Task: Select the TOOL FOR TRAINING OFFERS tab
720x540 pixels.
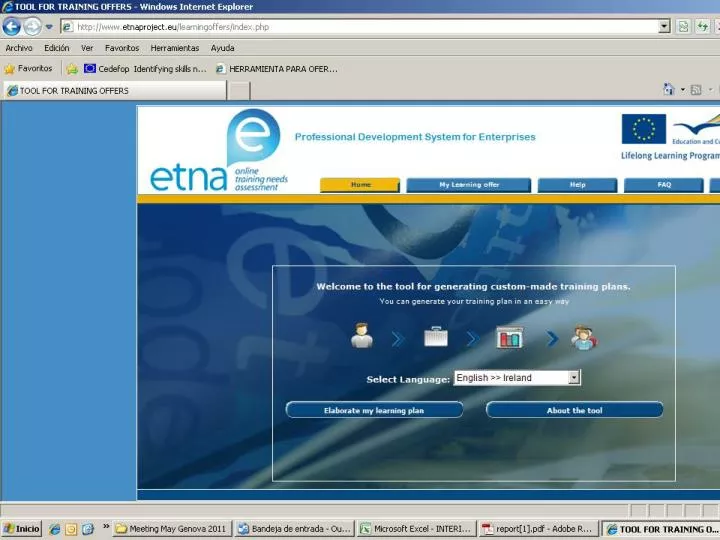Action: [x=114, y=90]
